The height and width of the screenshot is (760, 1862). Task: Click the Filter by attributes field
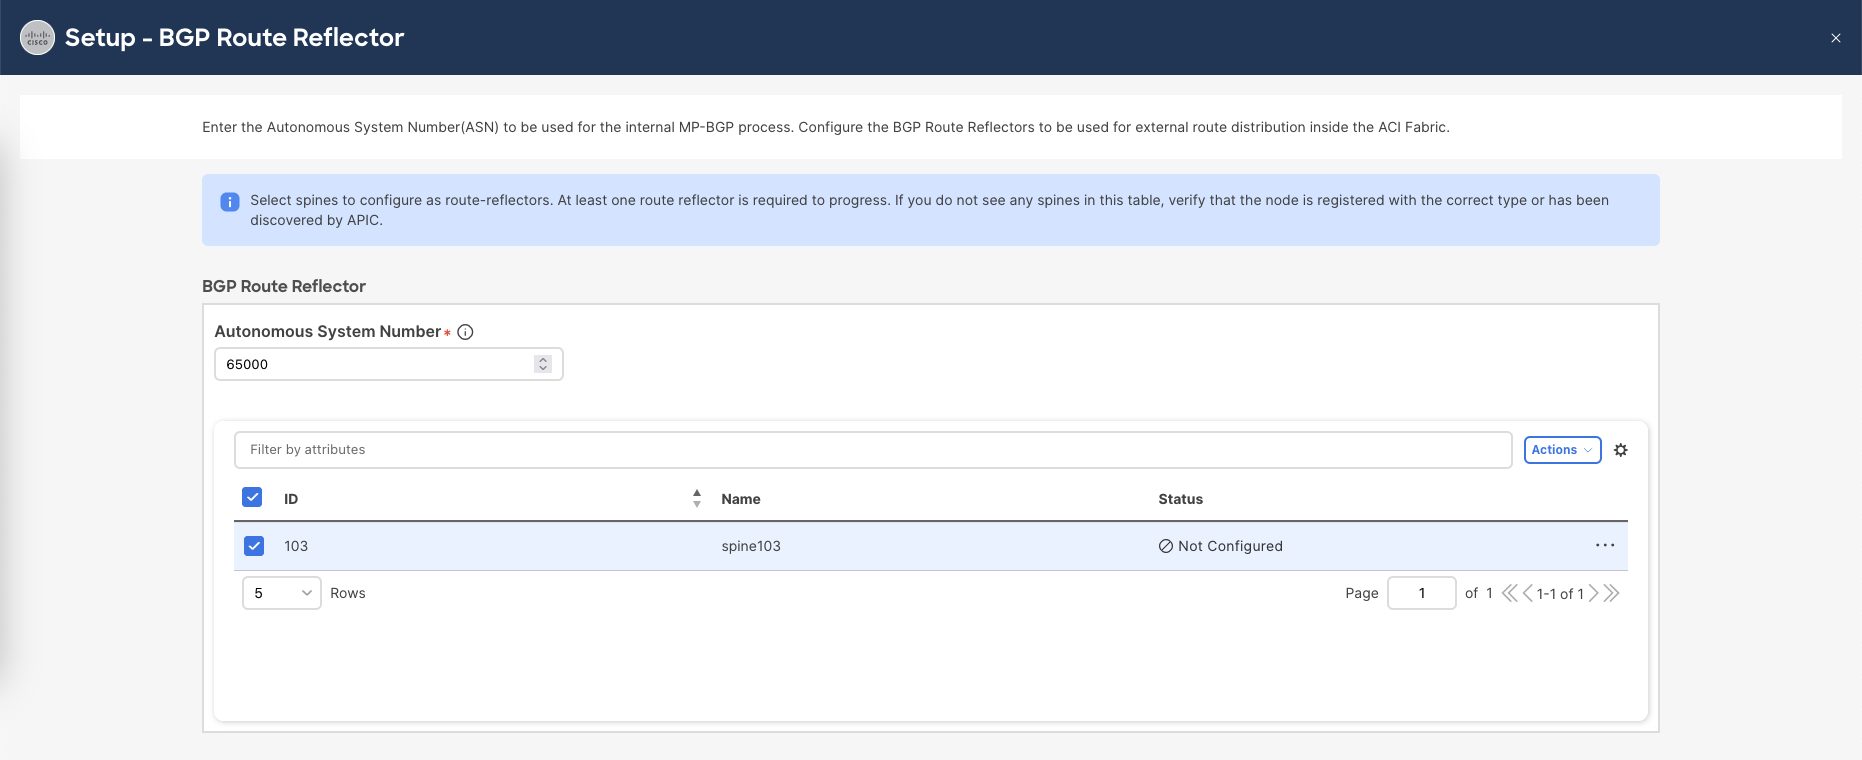point(872,450)
